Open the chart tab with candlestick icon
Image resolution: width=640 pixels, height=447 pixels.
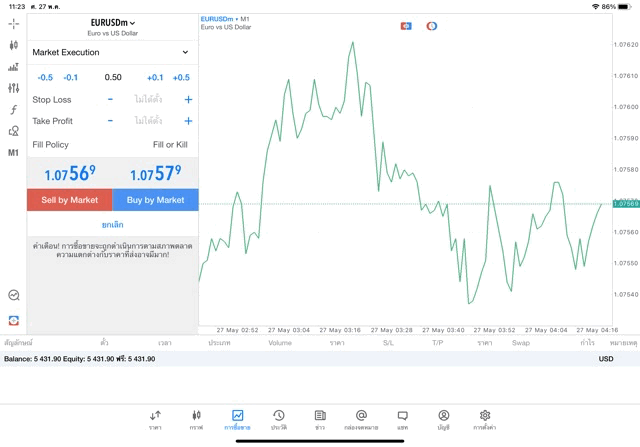pos(196,420)
